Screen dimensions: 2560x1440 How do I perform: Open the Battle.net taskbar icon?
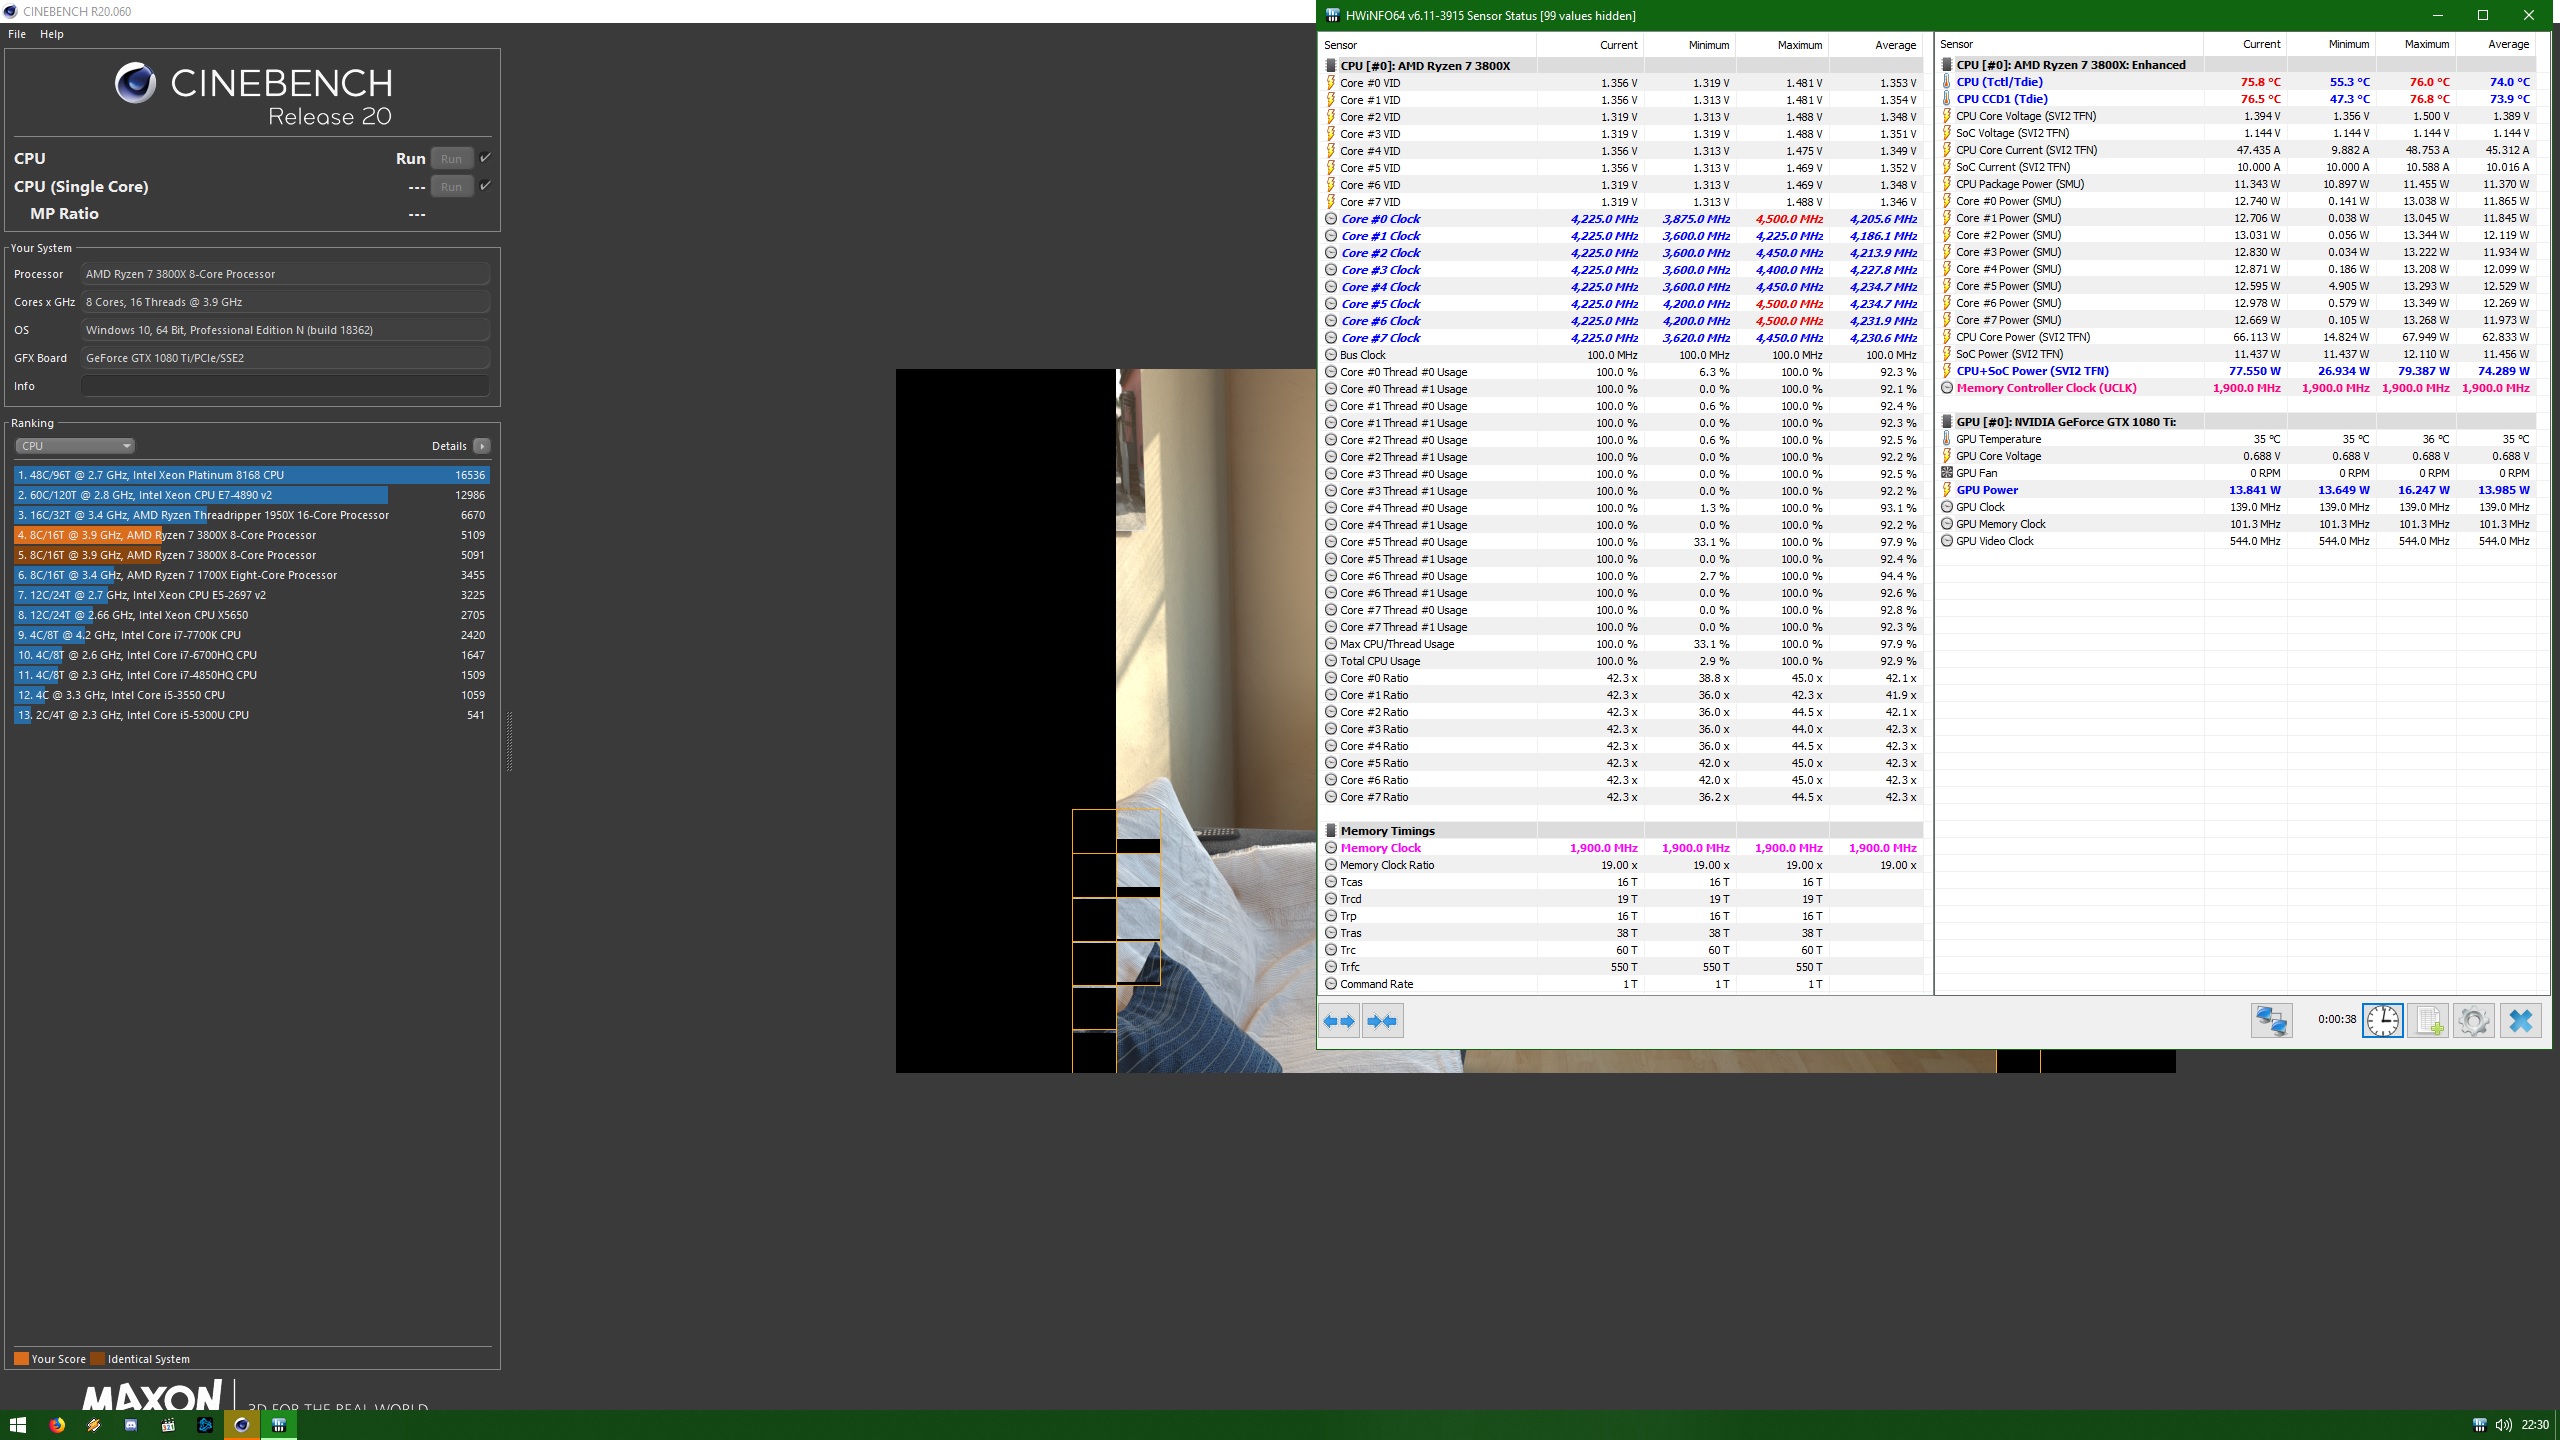(205, 1425)
